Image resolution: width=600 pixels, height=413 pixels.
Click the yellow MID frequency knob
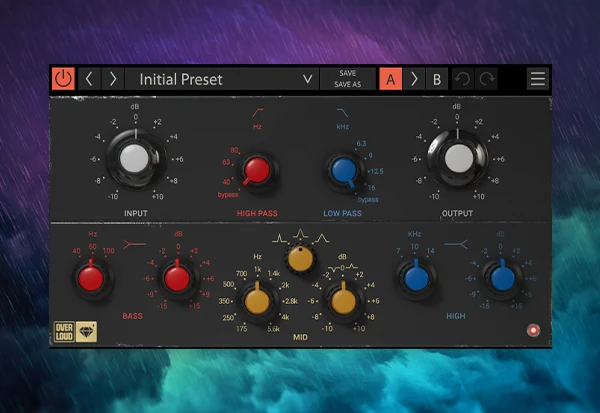[x=257, y=301]
